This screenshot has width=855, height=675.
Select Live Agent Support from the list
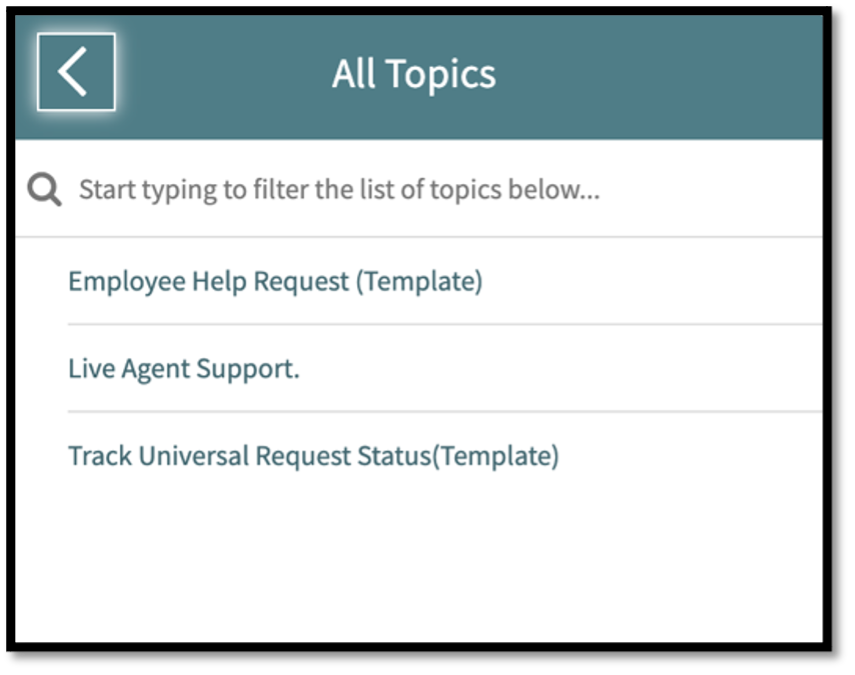pos(184,368)
